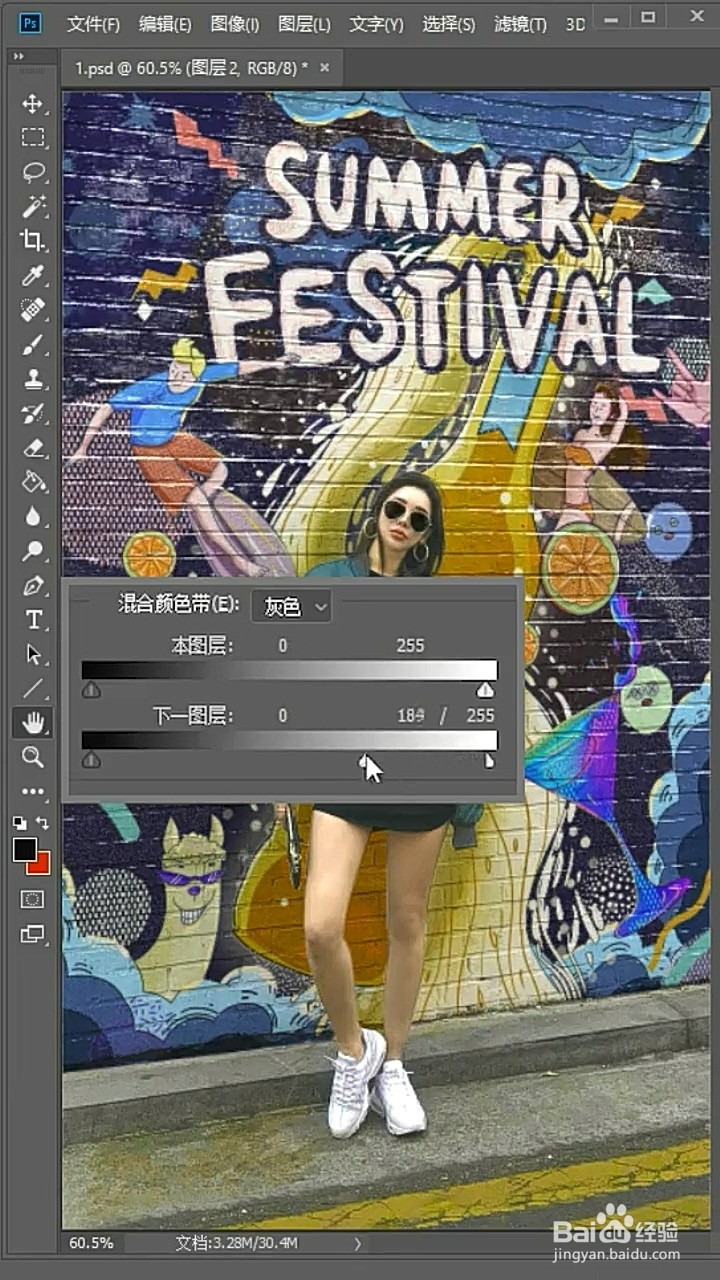Click 下一图层 black point slider handle
Viewport: 720px width, 1280px height.
[91, 761]
